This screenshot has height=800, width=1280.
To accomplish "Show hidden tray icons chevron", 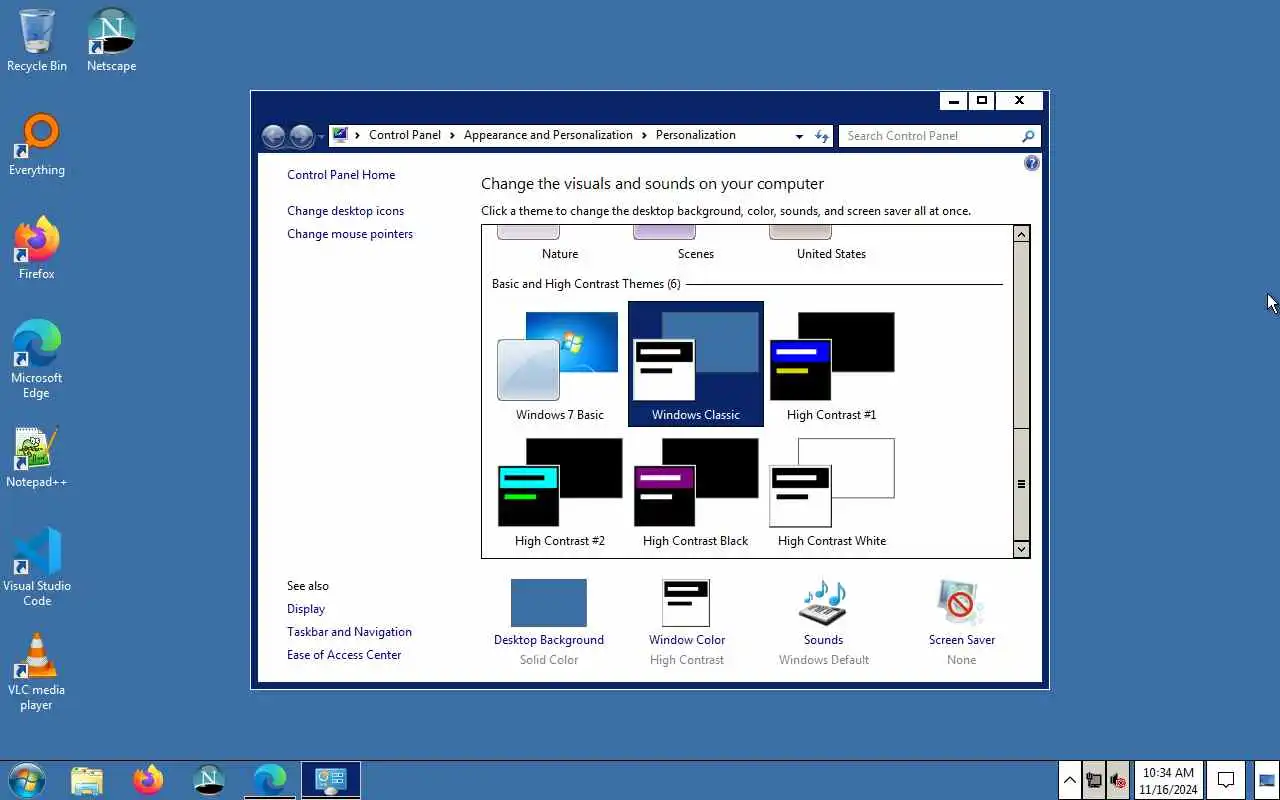I will click(x=1069, y=780).
